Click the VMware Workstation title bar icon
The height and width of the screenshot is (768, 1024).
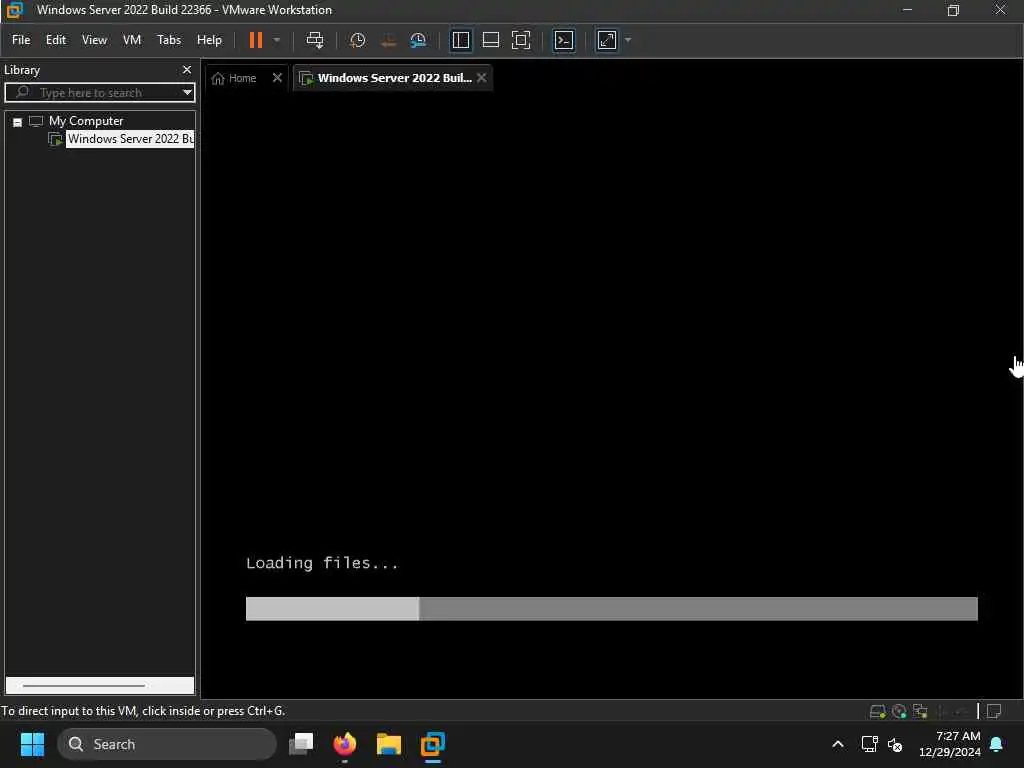click(x=14, y=10)
